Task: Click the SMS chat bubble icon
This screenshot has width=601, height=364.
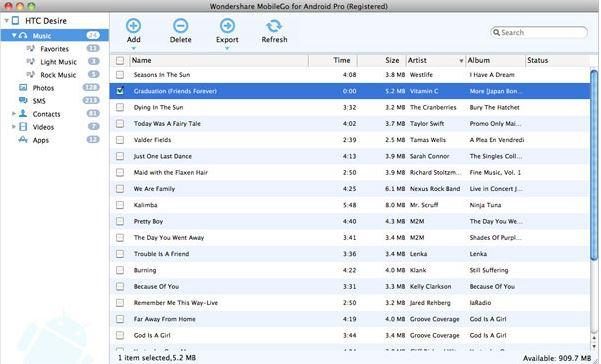Action: [x=23, y=101]
